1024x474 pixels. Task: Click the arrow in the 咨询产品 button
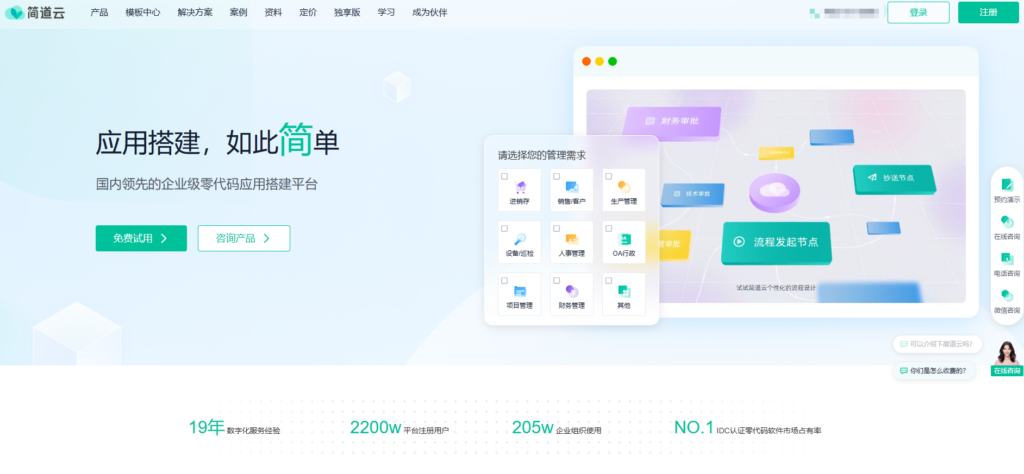tap(266, 238)
